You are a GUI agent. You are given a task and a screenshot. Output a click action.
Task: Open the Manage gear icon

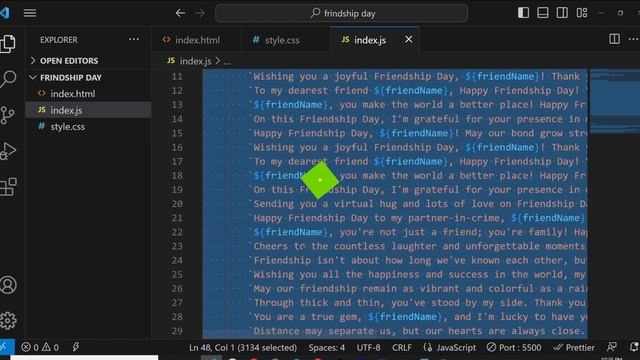point(8,321)
